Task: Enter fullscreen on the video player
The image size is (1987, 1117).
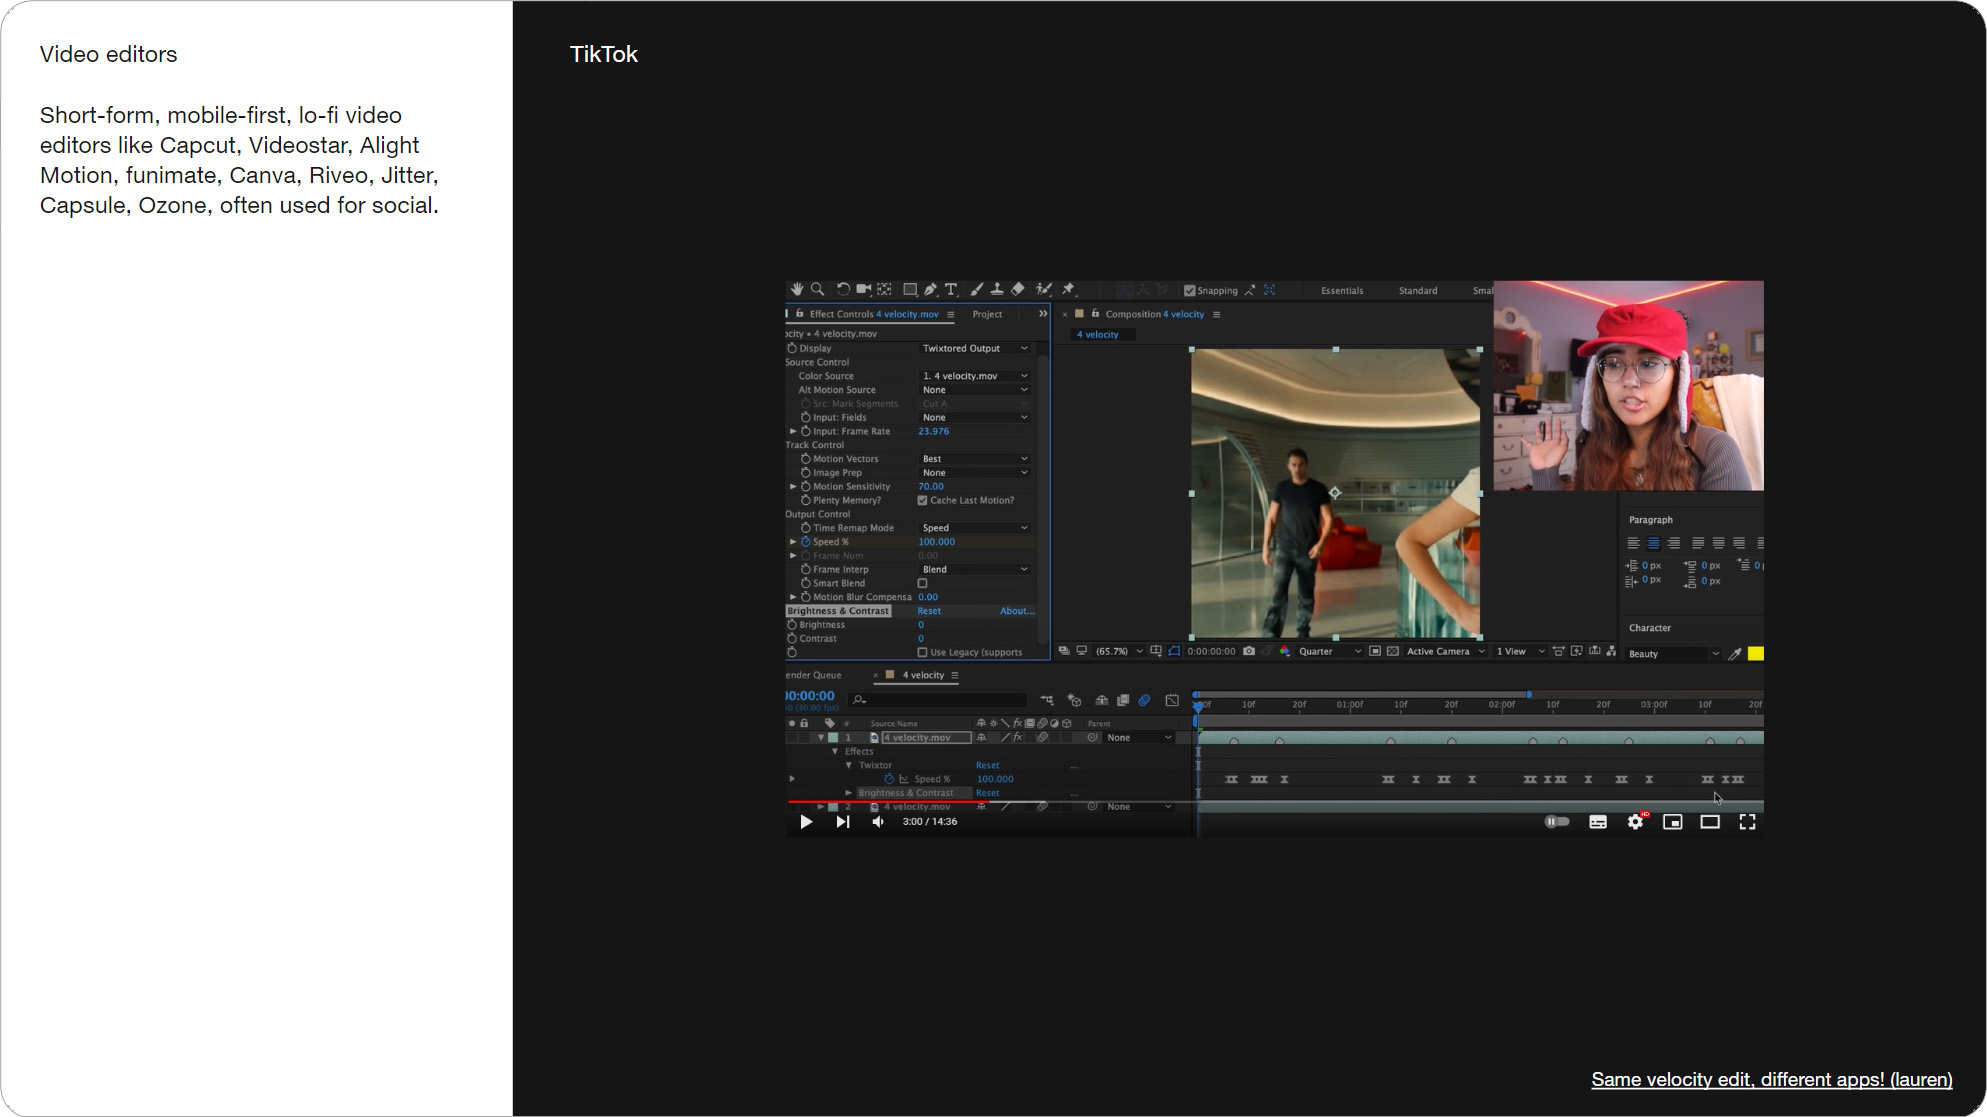Action: (1747, 822)
